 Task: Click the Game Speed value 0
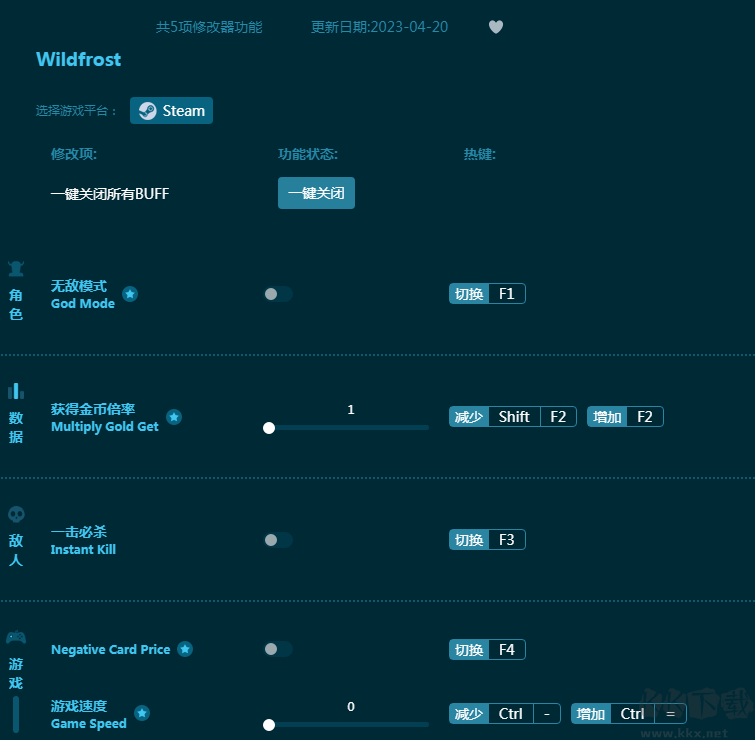point(351,707)
